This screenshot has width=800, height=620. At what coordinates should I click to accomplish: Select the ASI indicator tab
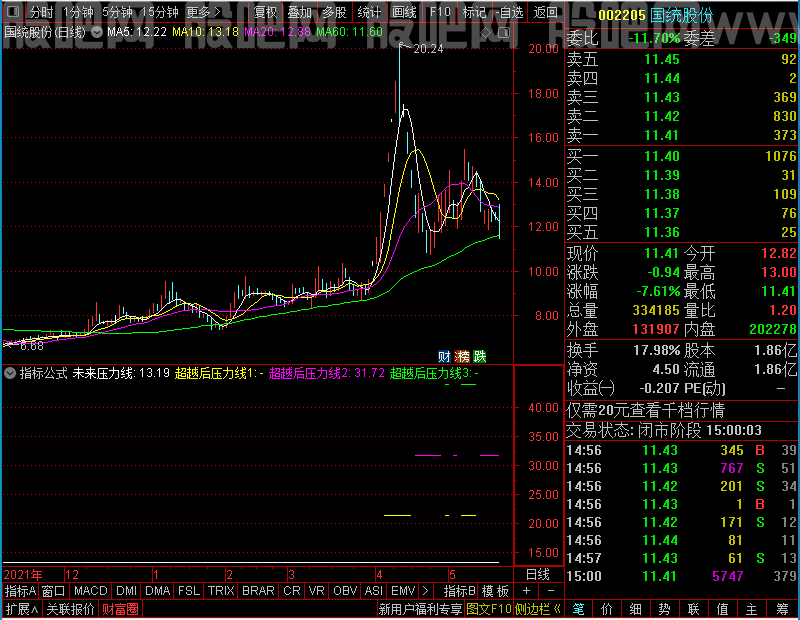click(373, 591)
